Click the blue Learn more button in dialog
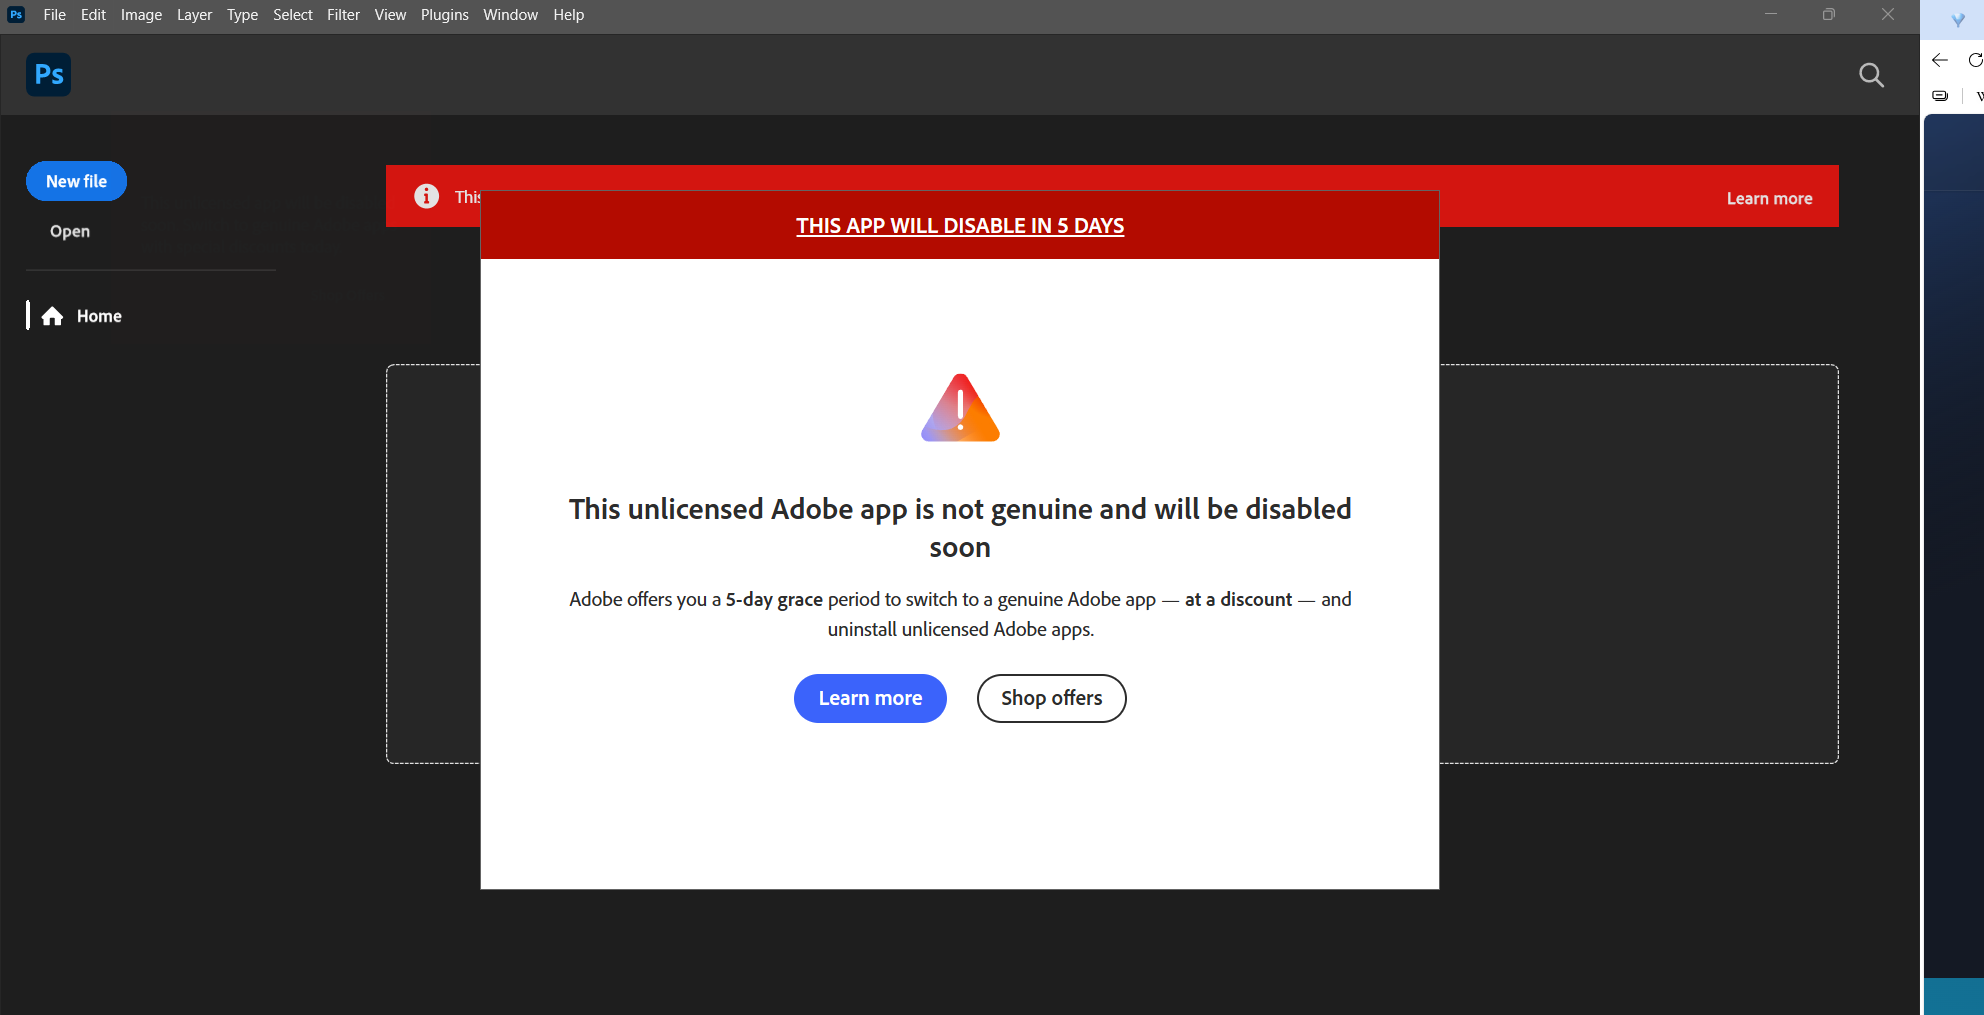Image resolution: width=1984 pixels, height=1015 pixels. tap(870, 698)
